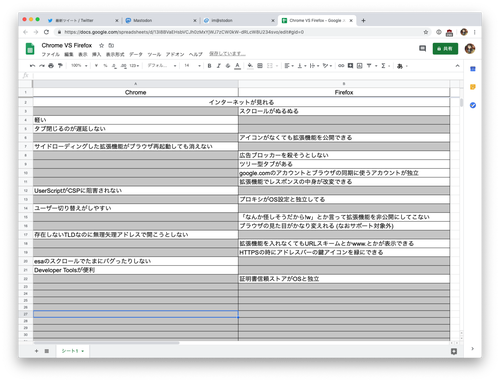Open text rotation dropdown
Screen dimensions: 500x382
[x=327, y=66]
